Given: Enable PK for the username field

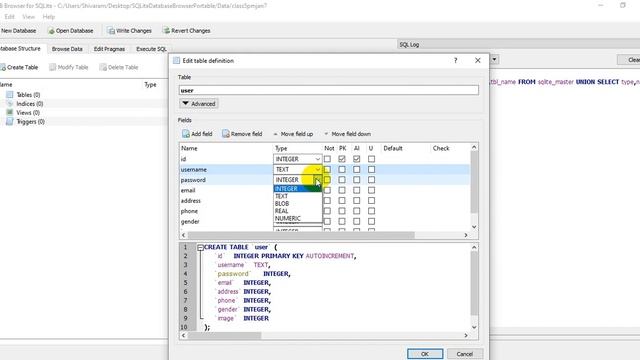Looking at the screenshot, I should [342, 169].
